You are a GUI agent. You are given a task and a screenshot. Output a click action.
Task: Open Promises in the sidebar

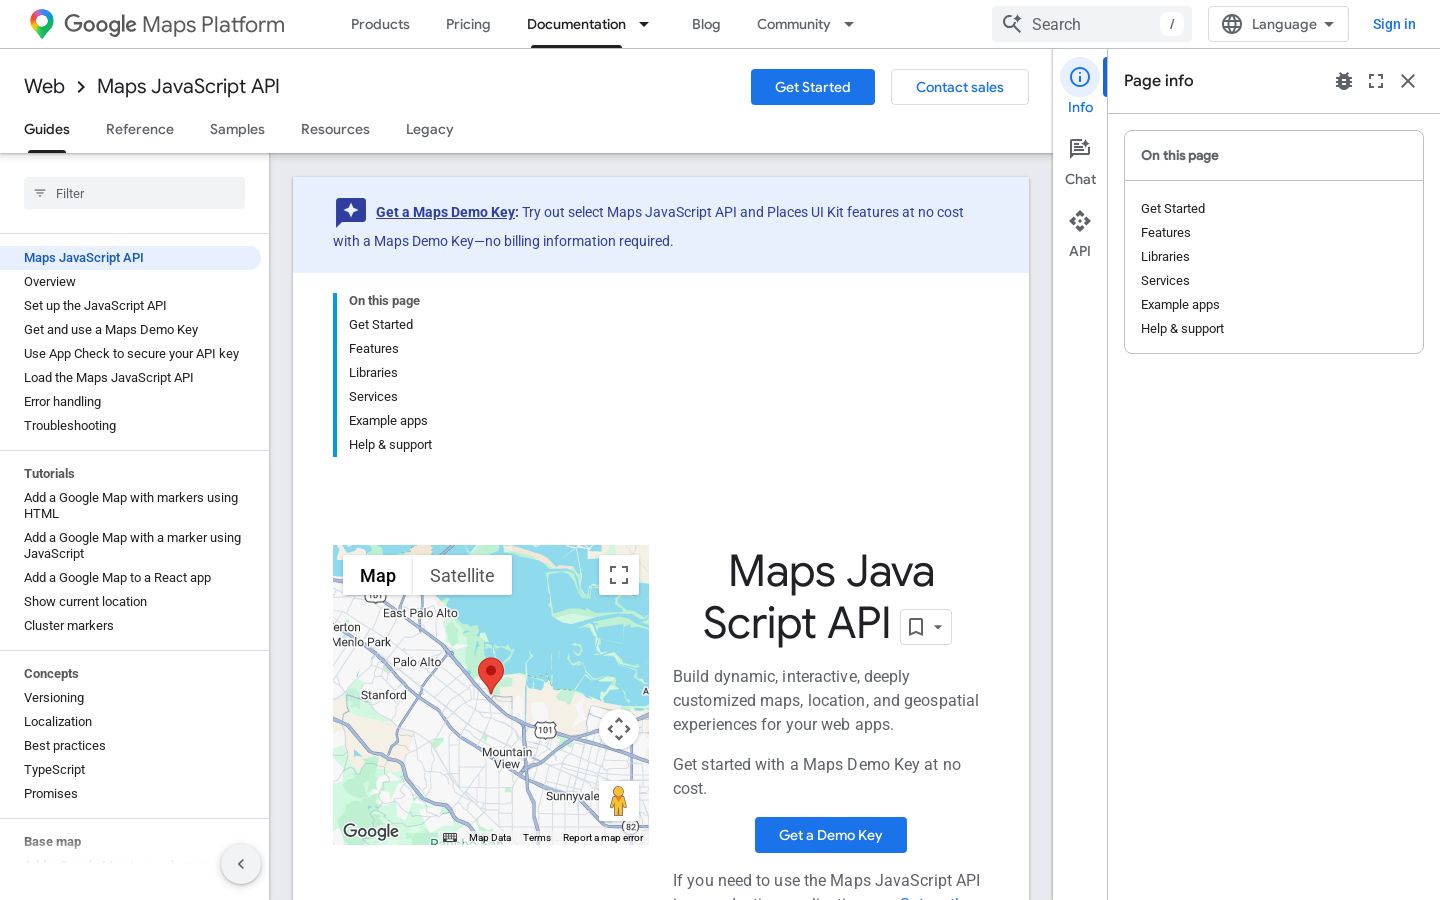tap(51, 794)
